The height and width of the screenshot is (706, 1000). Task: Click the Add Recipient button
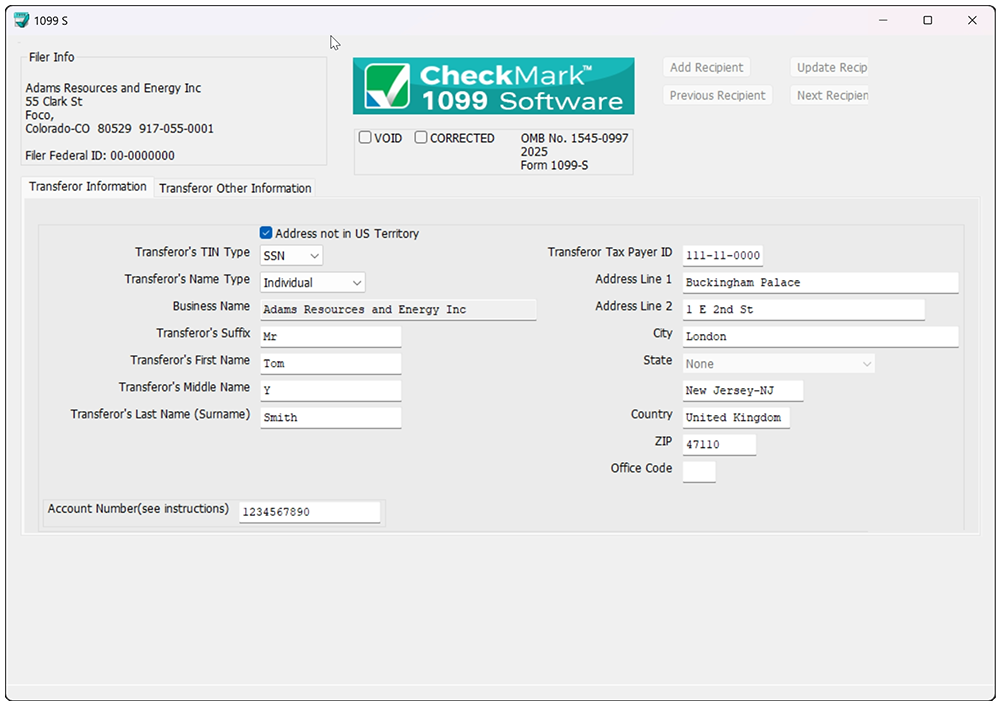click(706, 68)
